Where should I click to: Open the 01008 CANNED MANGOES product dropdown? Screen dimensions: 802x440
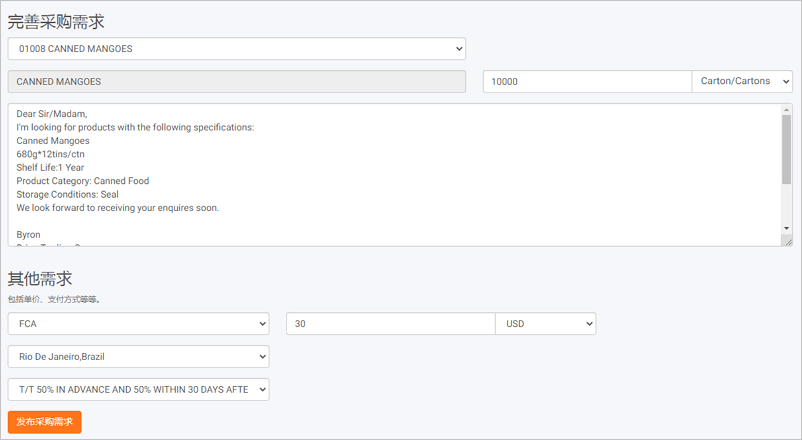(x=236, y=49)
